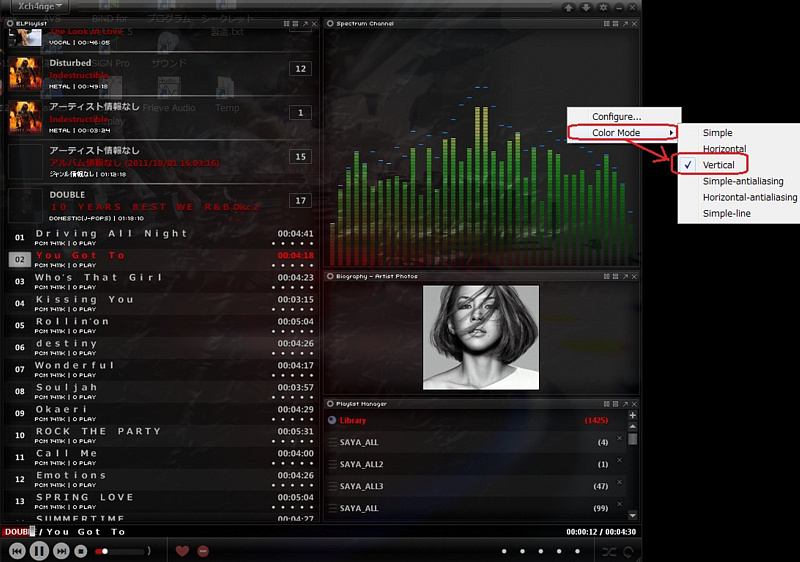Click the Biography panel columns layout icon
This screenshot has height=562, width=800.
tap(607, 276)
